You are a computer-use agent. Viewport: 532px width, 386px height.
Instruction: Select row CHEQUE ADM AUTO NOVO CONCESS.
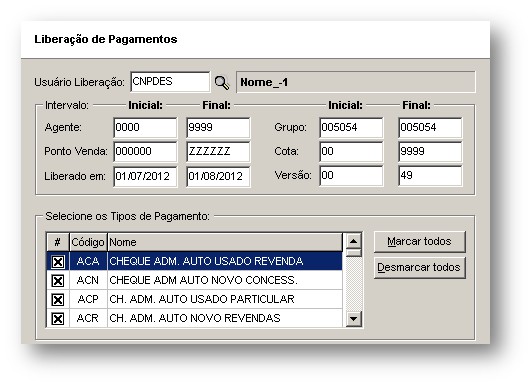point(194,280)
